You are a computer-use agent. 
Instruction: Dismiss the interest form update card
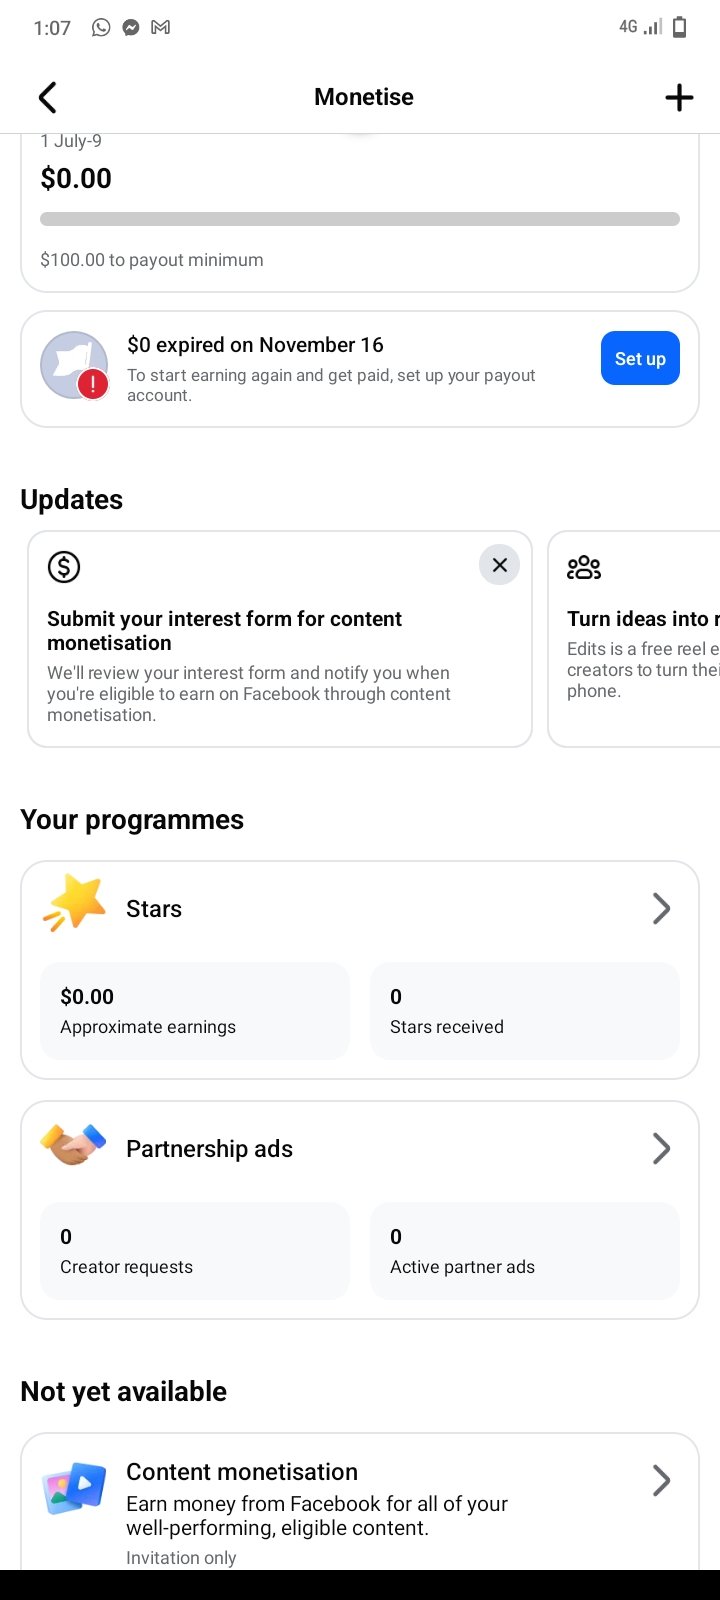point(499,565)
